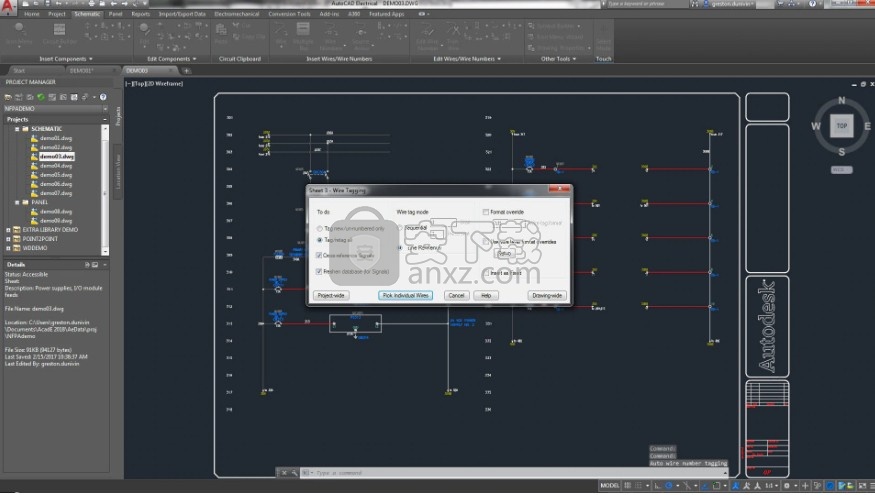Toggle 'Use wire layer format overrides' checkbox
875x495 pixels.
[485, 242]
